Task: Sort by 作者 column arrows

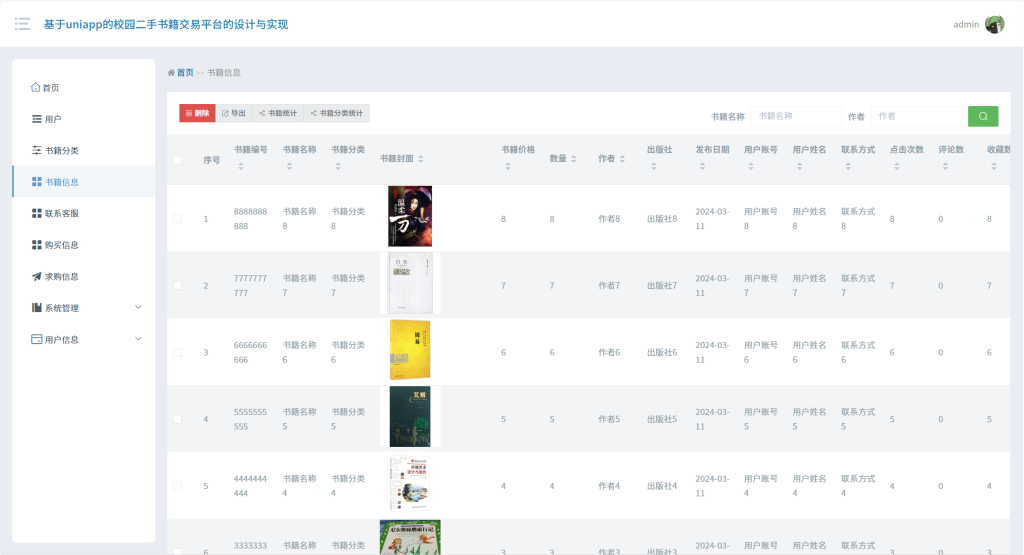Action: coord(622,159)
